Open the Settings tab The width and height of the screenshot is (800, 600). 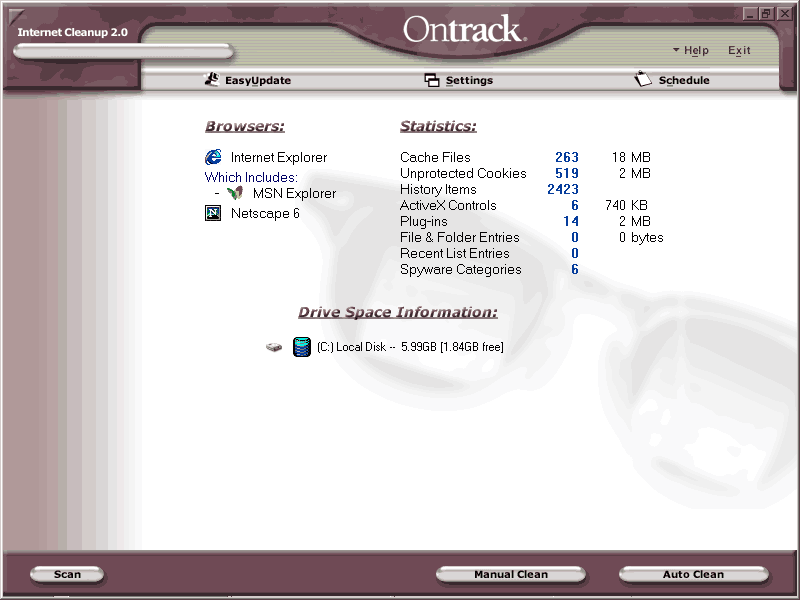point(469,80)
